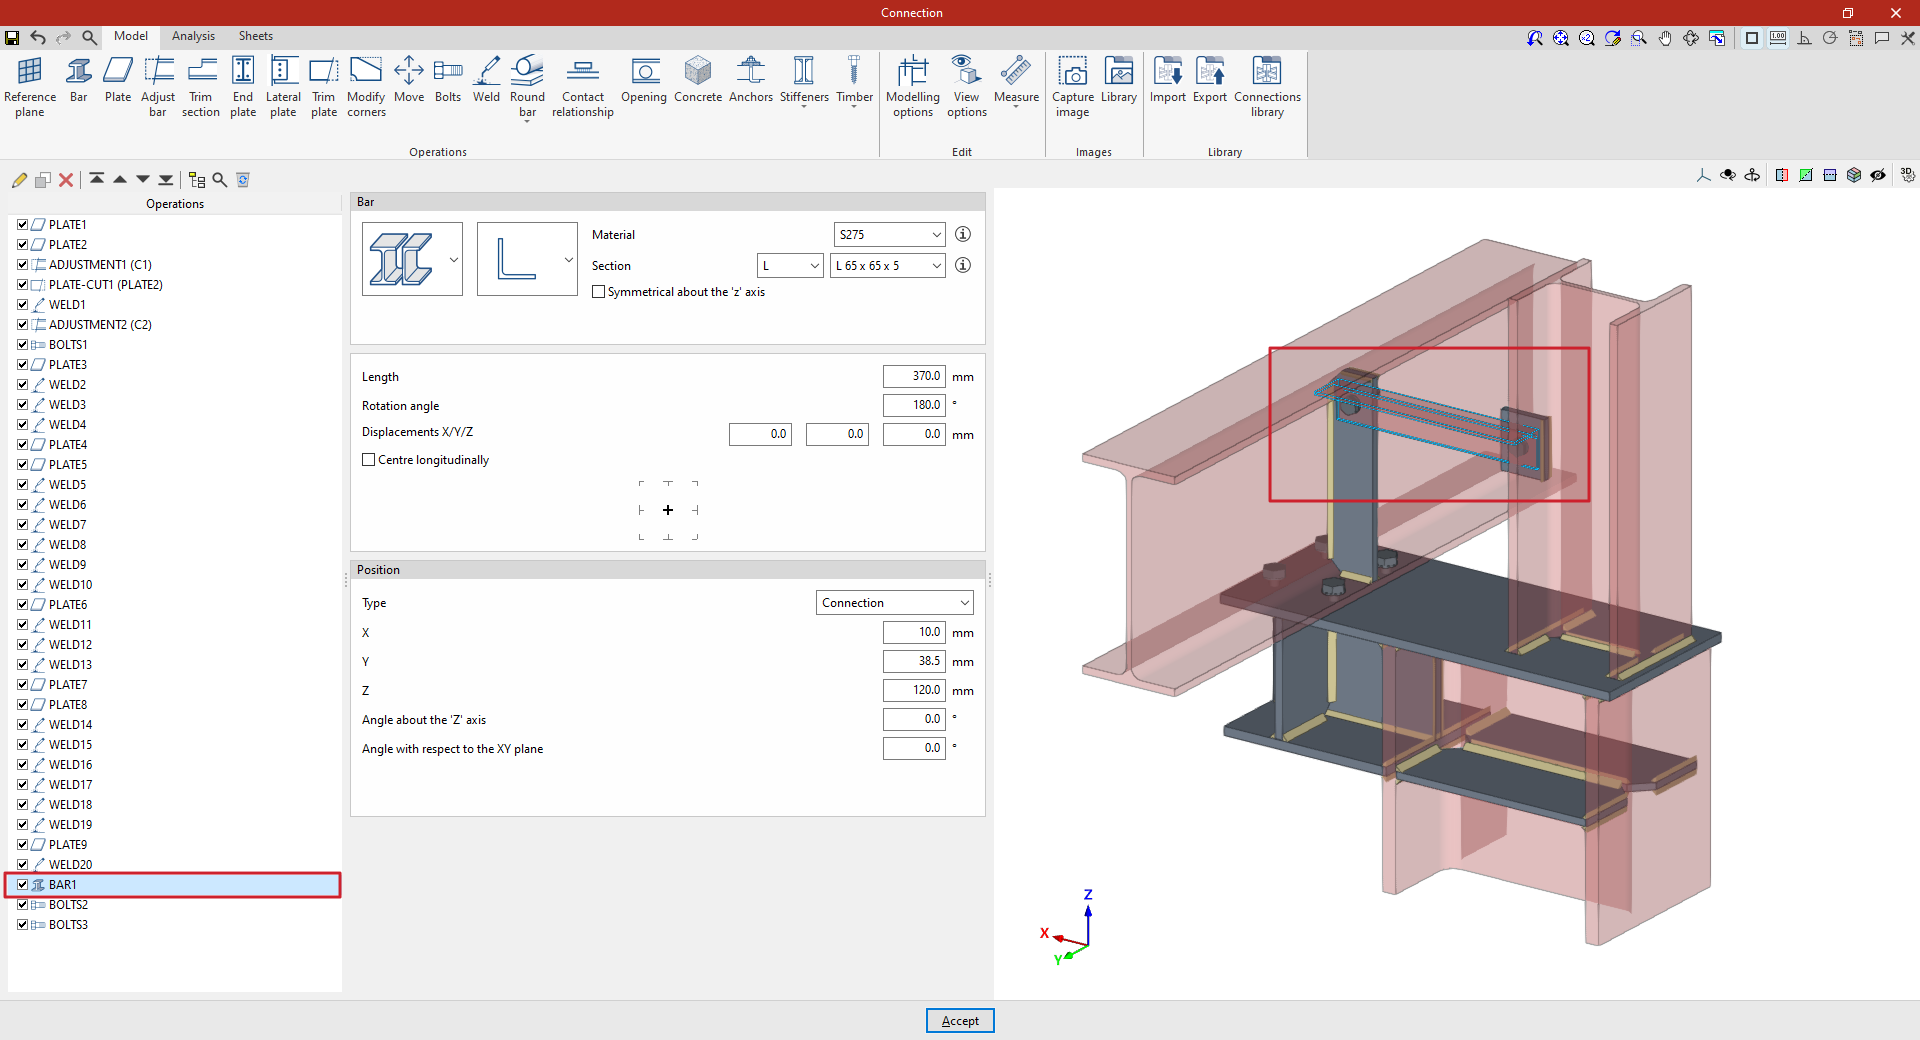Click the Accept button

coord(959,1021)
